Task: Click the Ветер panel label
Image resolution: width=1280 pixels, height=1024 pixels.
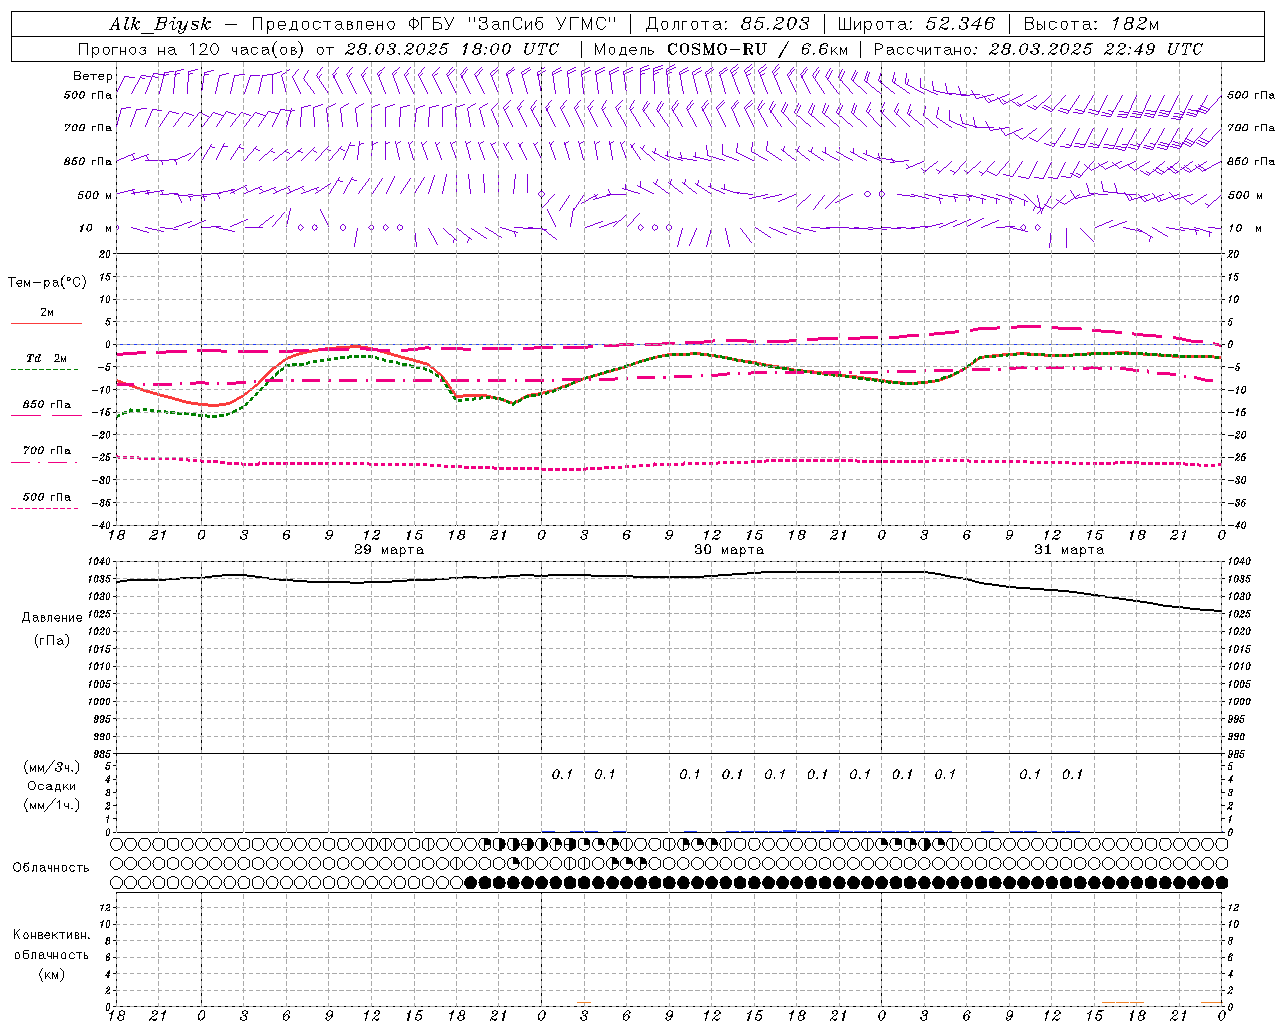Action: click(x=92, y=76)
